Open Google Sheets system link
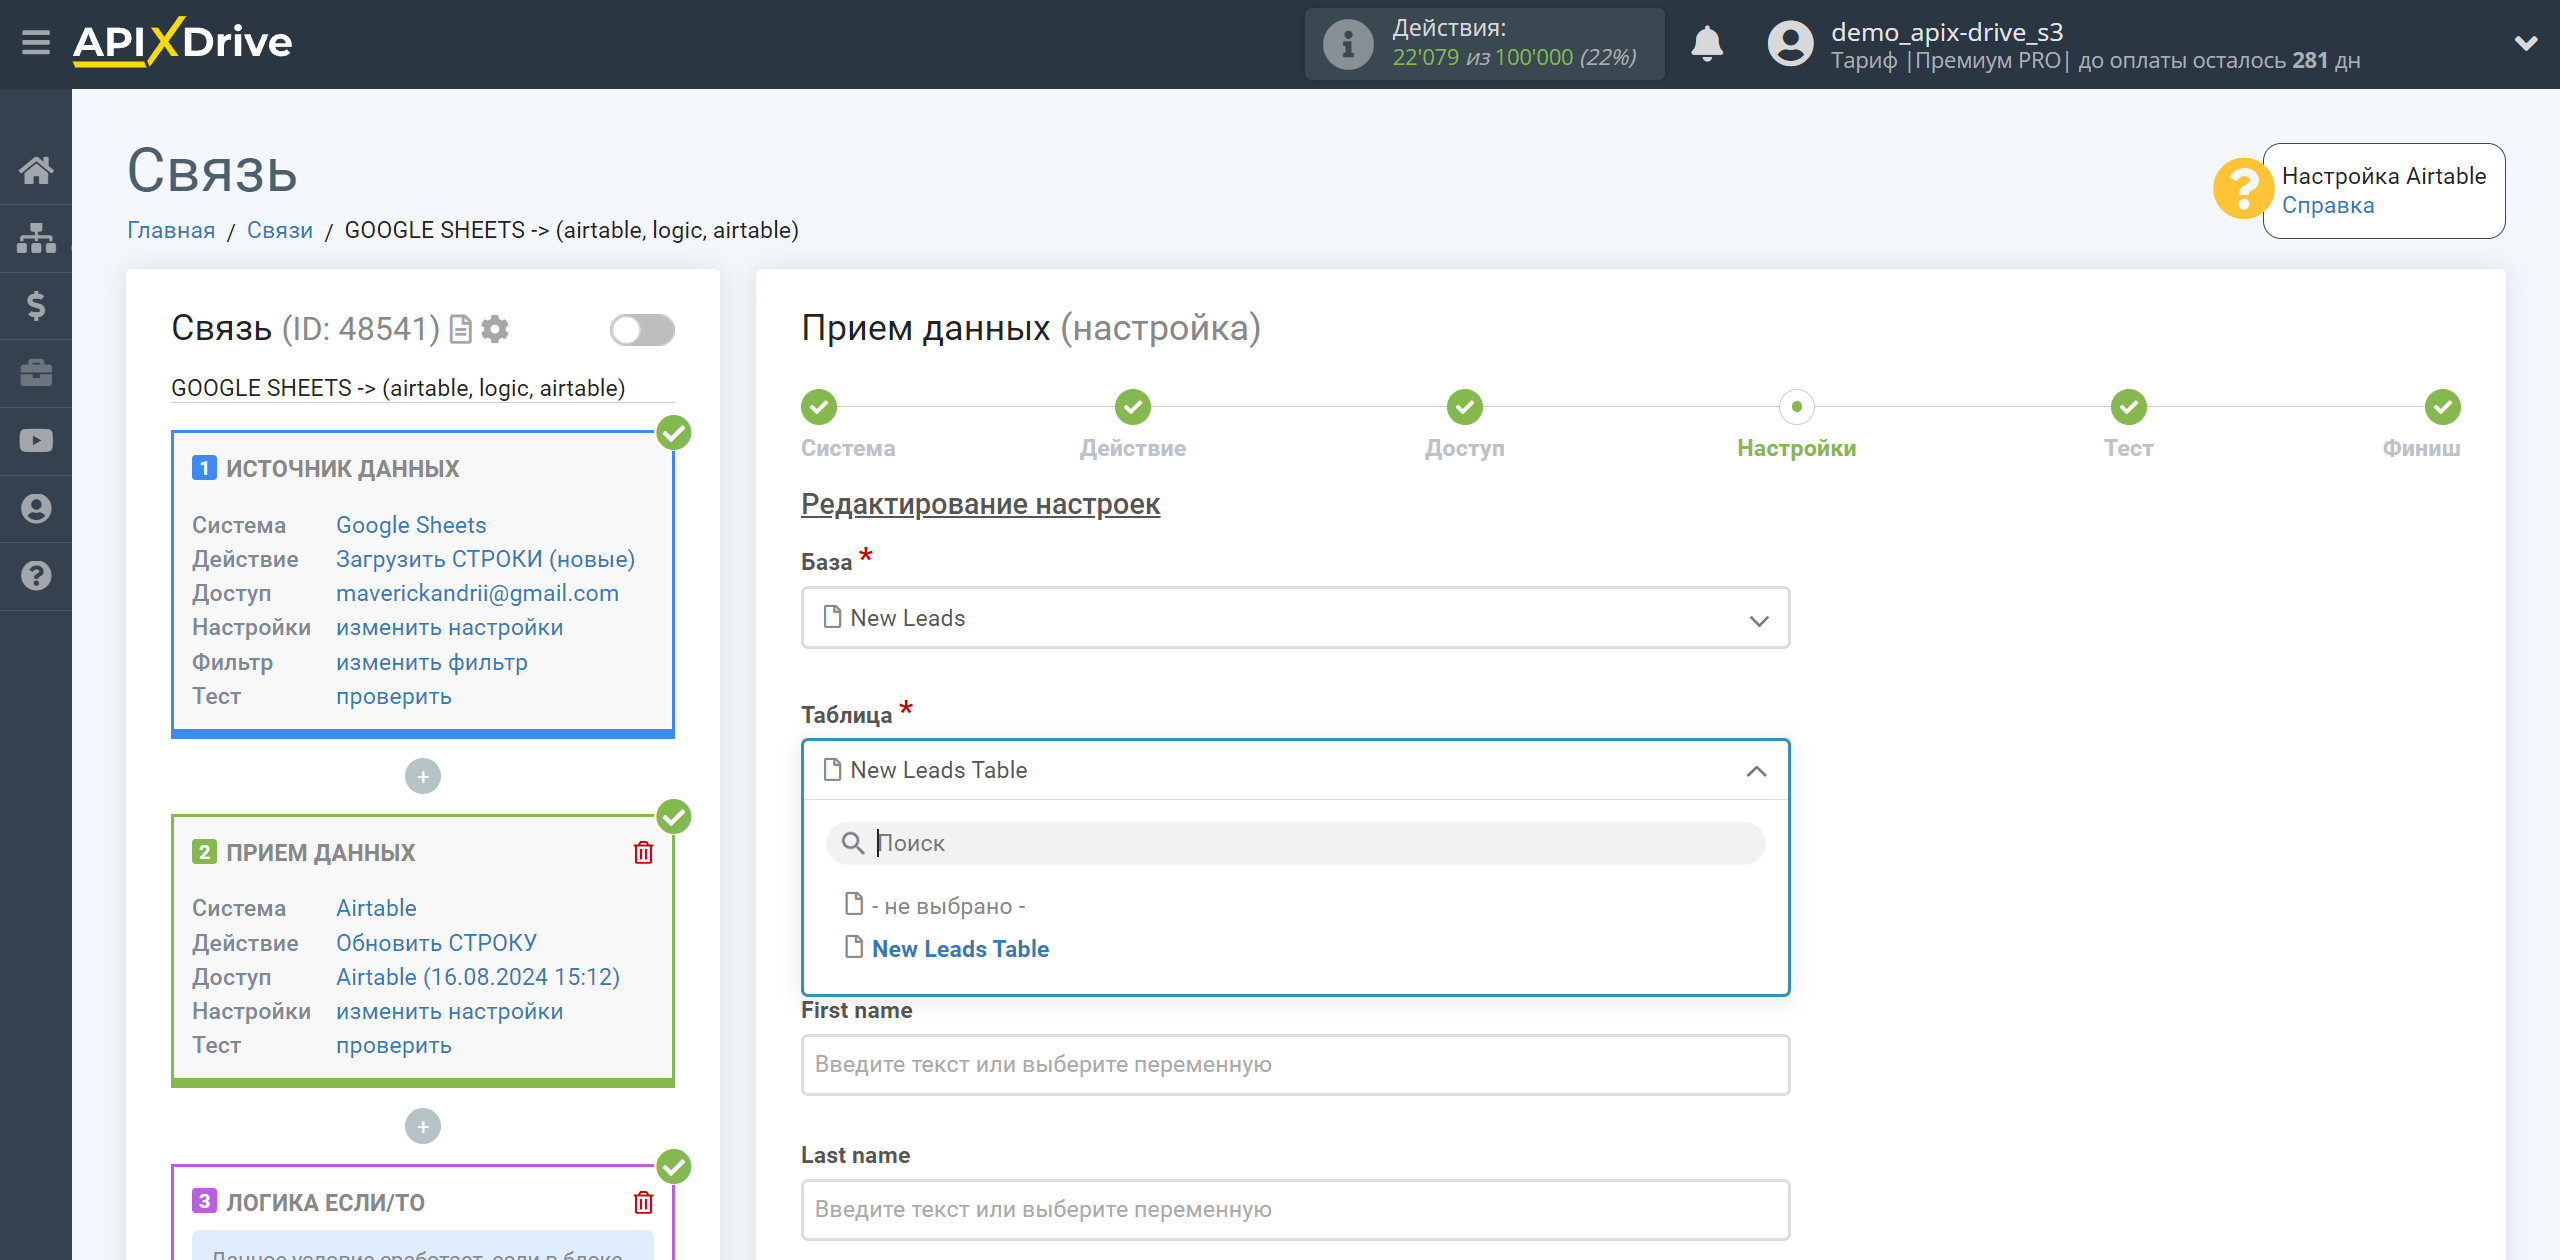 [x=411, y=525]
